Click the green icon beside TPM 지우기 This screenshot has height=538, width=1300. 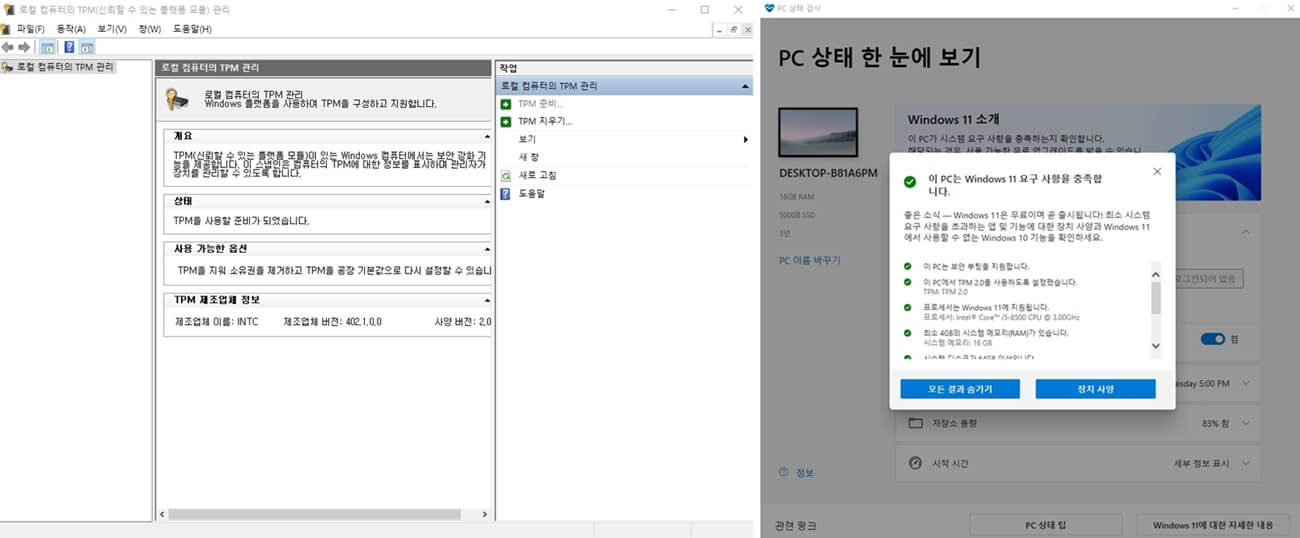pyautogui.click(x=506, y=121)
